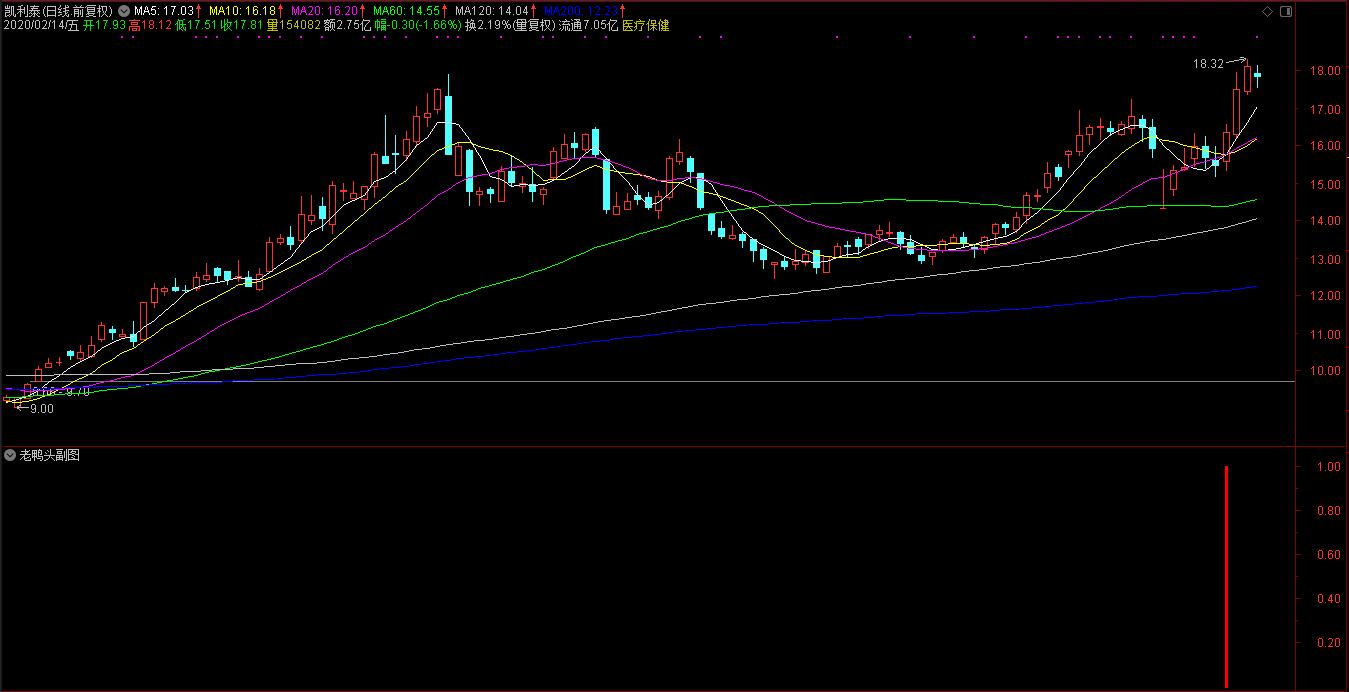Click the 医疗保健 sector link
Screen dimensions: 1349x692
click(646, 25)
